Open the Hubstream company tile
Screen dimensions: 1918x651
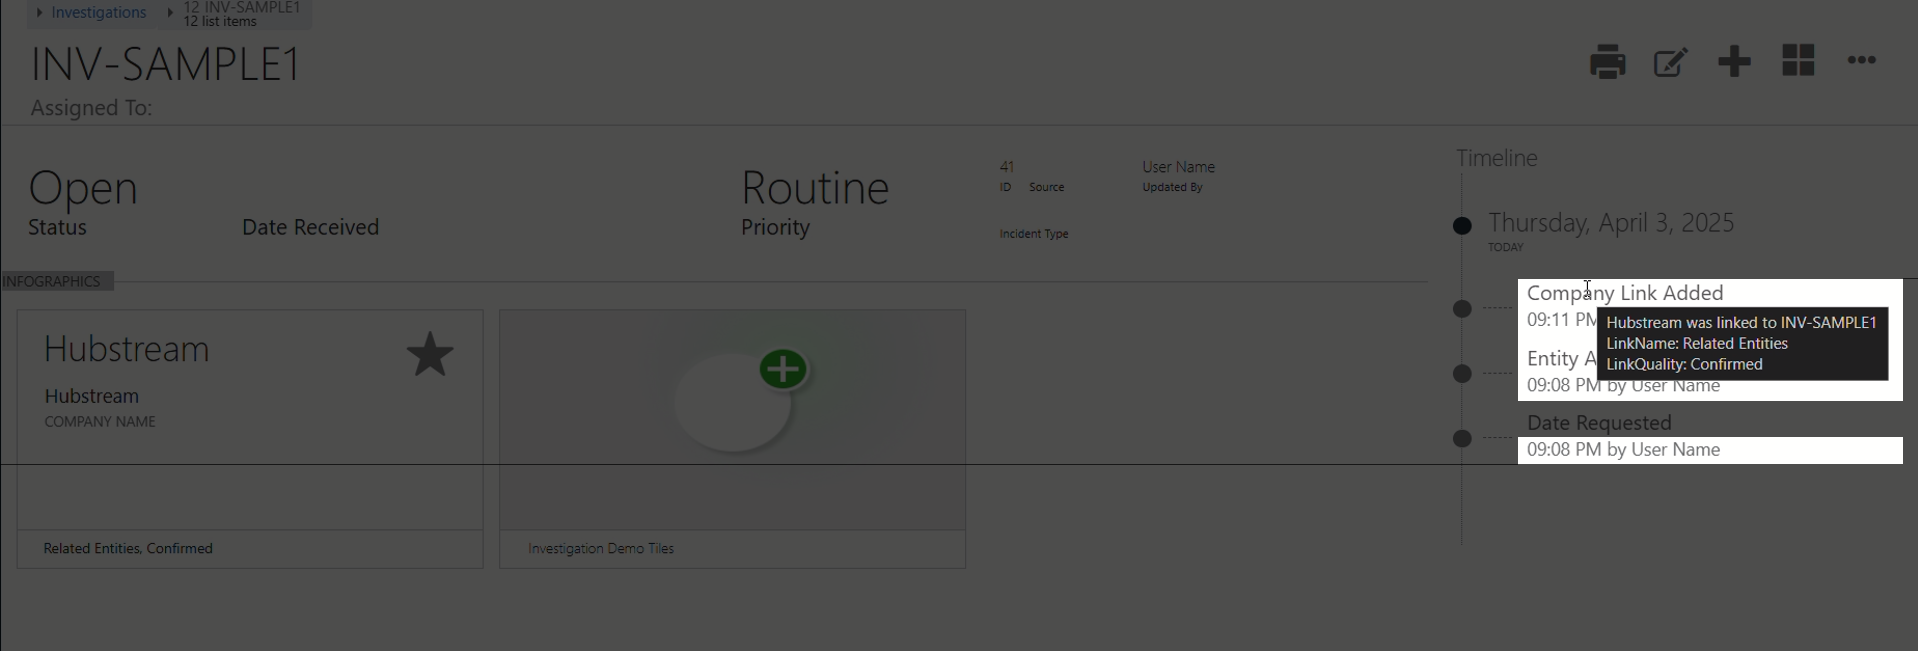pyautogui.click(x=250, y=439)
